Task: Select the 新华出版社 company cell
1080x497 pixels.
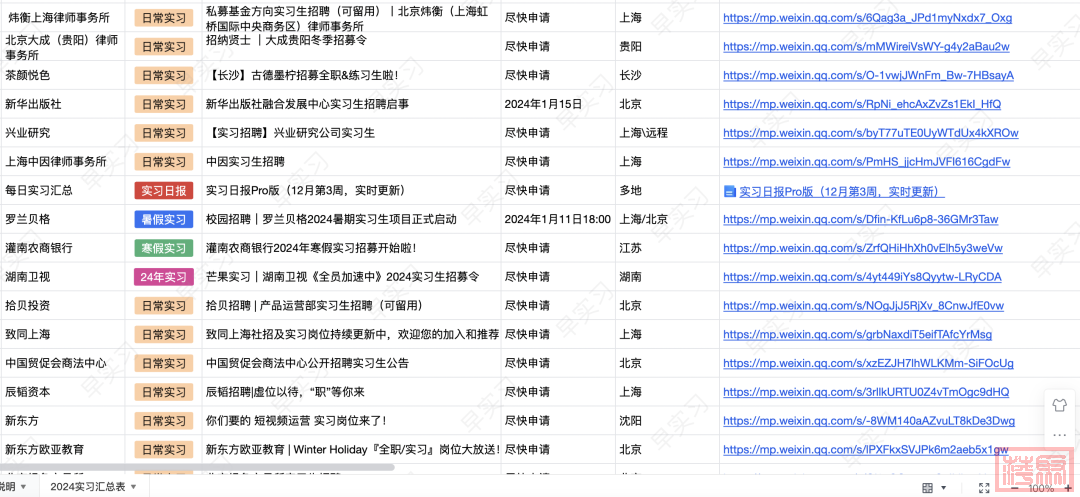Action: pos(62,105)
